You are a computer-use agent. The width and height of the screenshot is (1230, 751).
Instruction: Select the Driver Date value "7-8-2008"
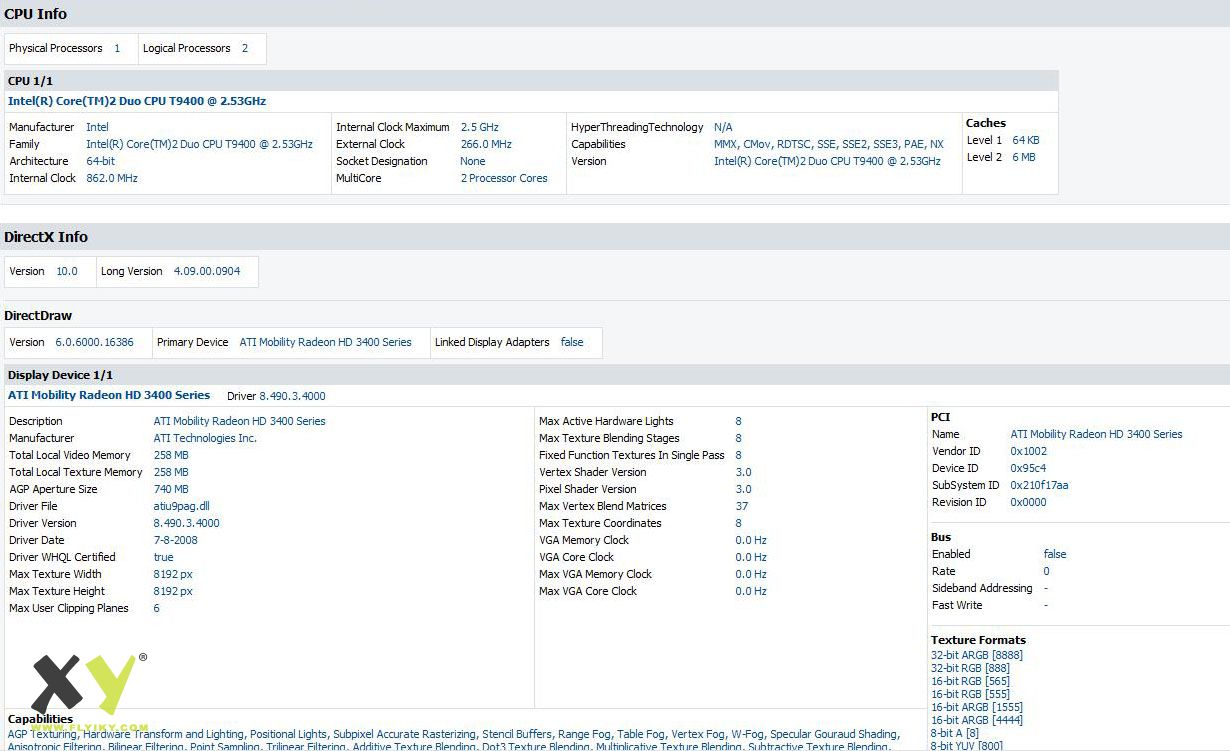click(176, 540)
